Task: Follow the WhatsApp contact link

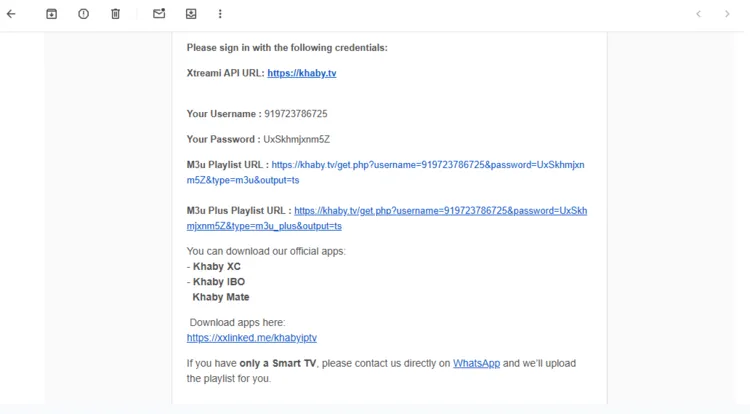Action: [476, 363]
